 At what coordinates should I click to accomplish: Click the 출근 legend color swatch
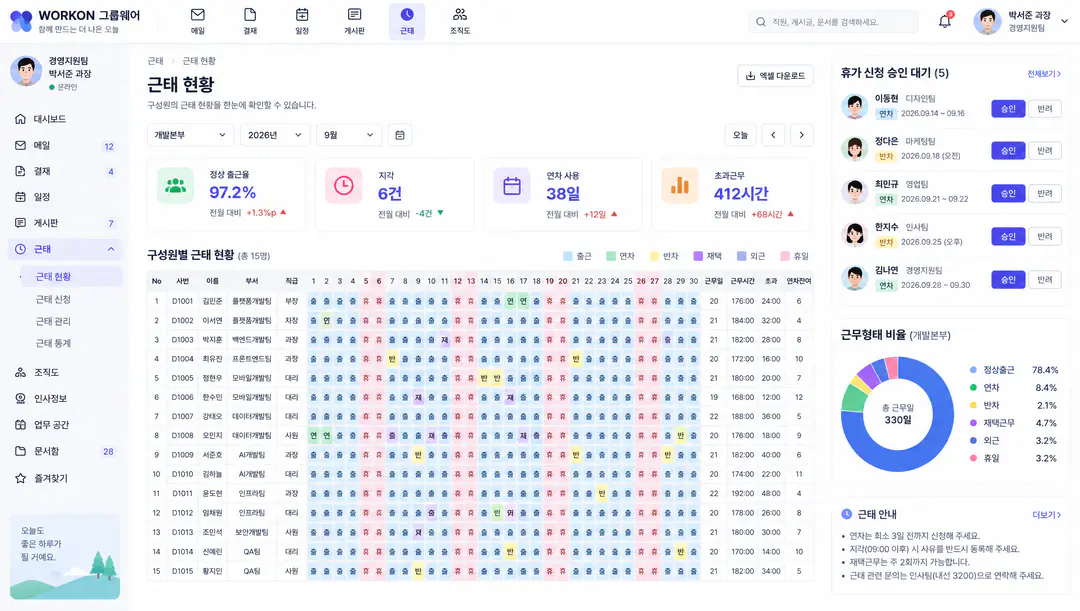[x=568, y=256]
